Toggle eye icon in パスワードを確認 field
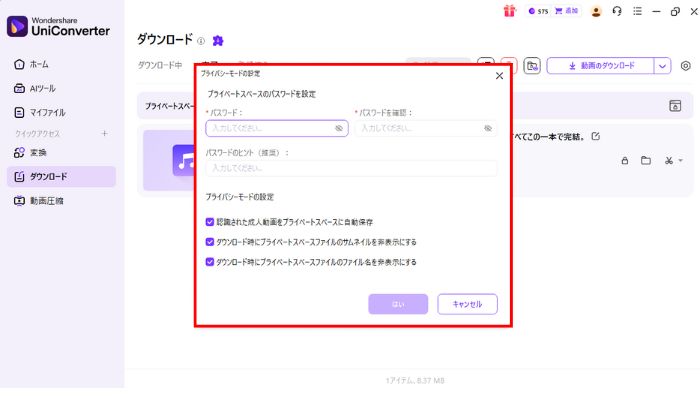 (x=488, y=129)
